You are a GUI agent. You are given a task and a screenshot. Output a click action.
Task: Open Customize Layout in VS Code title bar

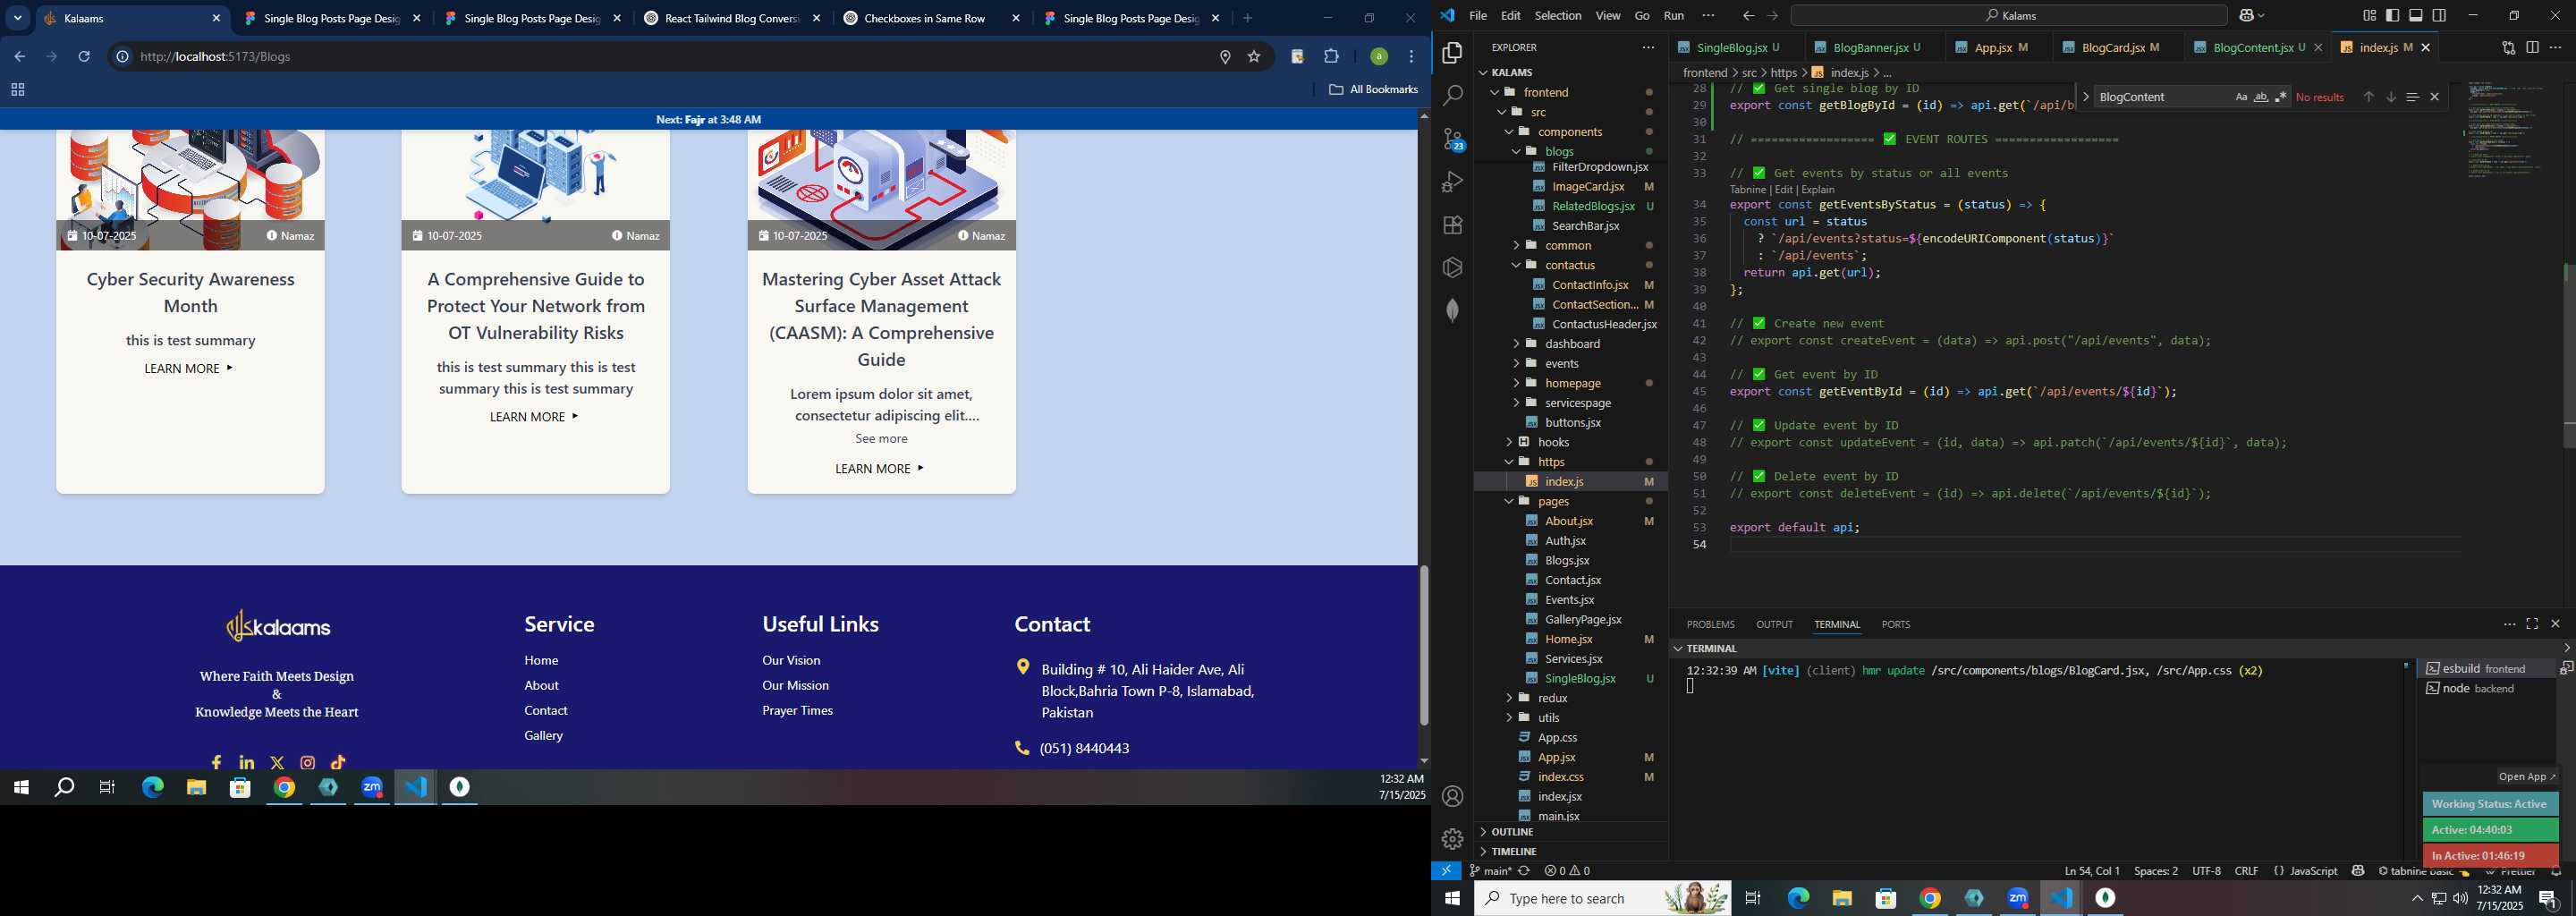point(2370,16)
